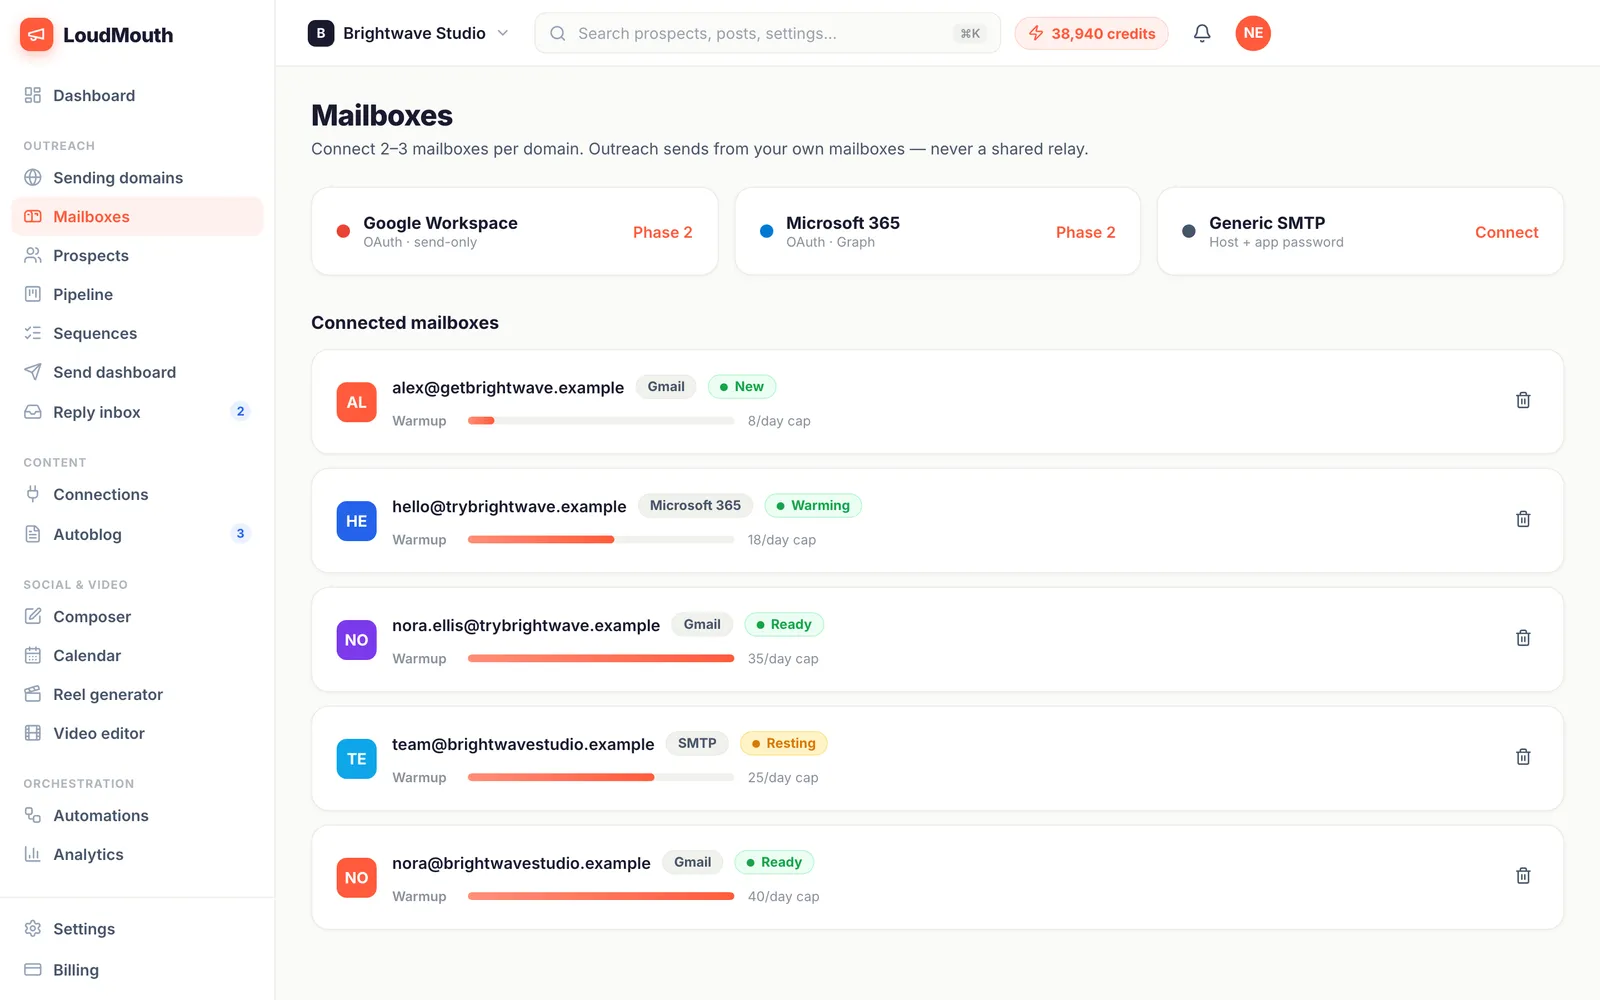This screenshot has height=1000, width=1600.
Task: Navigate to Automations
Action: coord(137,815)
